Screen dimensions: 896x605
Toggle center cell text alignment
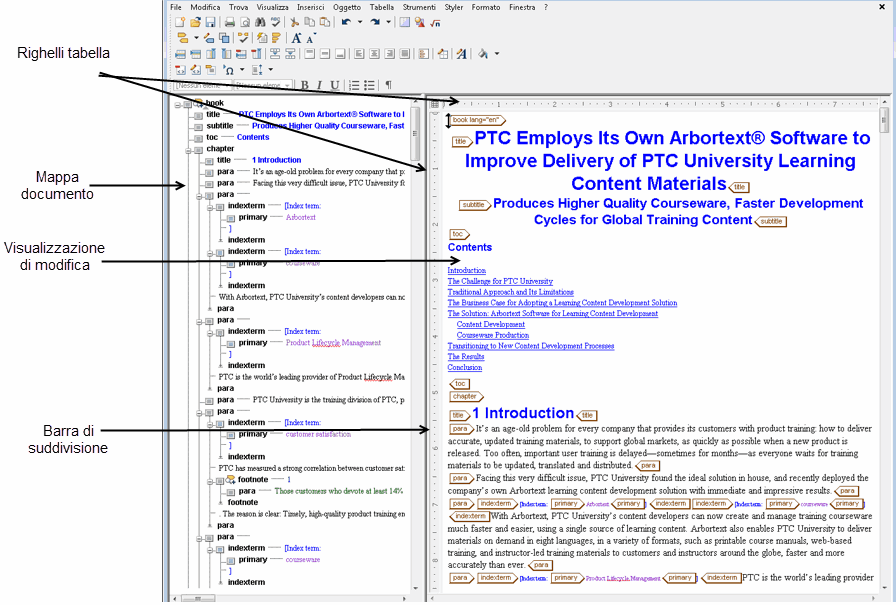[374, 54]
